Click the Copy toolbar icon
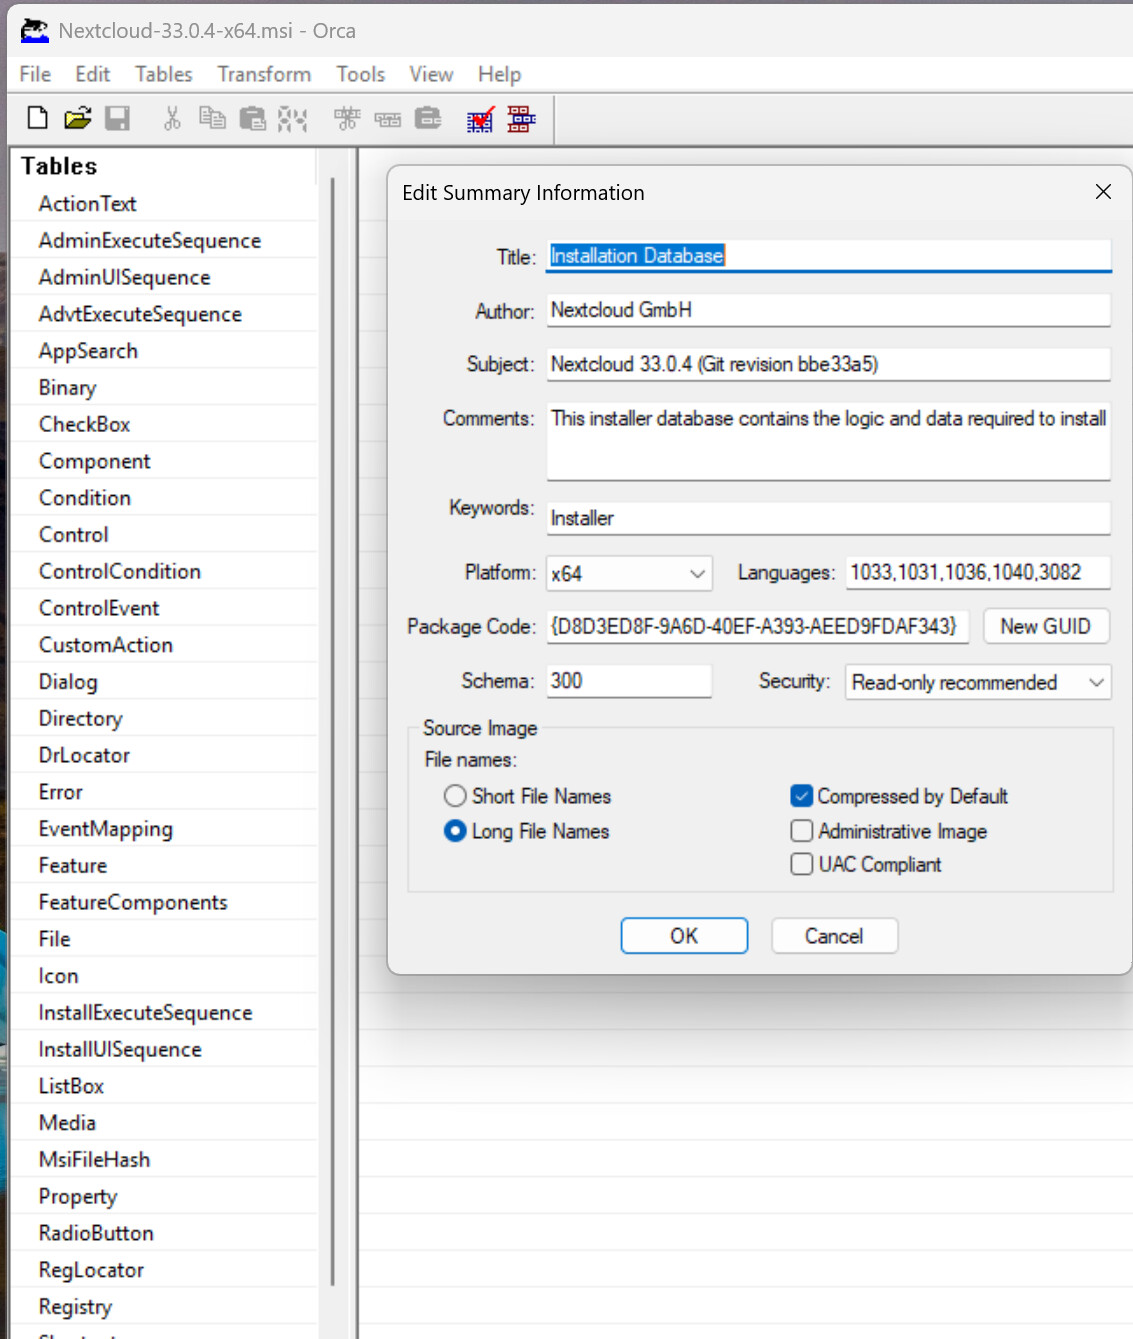Image resolution: width=1133 pixels, height=1339 pixels. pyautogui.click(x=212, y=118)
